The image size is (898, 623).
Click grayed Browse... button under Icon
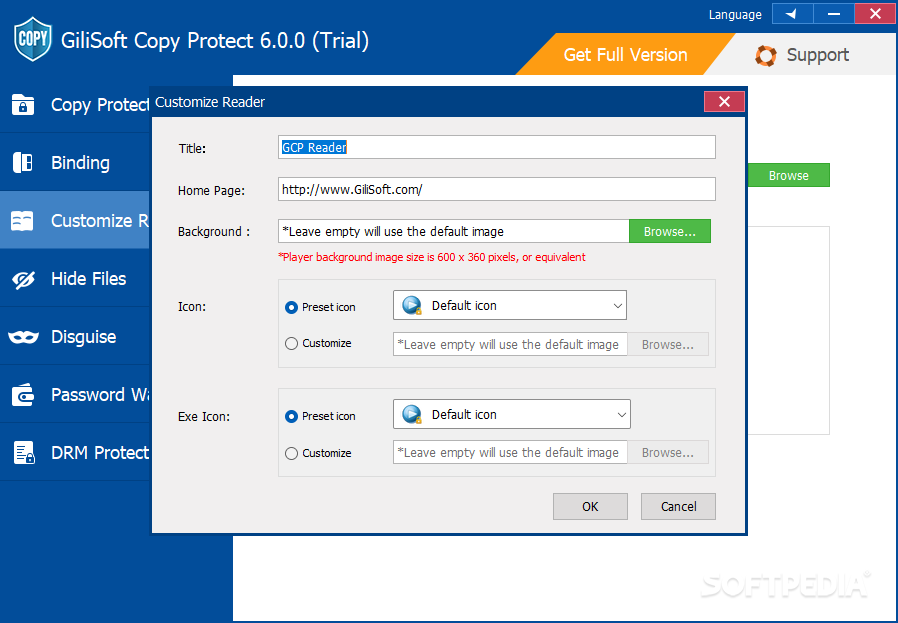coord(668,344)
